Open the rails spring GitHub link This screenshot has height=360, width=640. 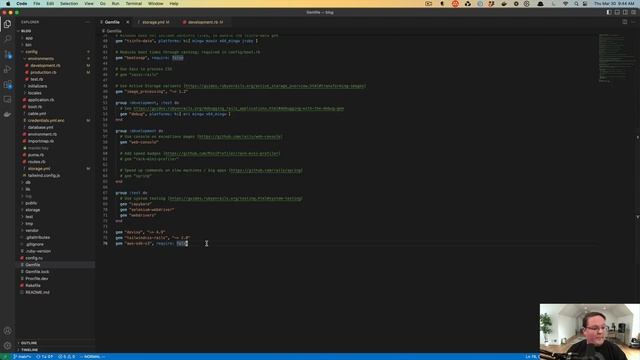coord(266,170)
